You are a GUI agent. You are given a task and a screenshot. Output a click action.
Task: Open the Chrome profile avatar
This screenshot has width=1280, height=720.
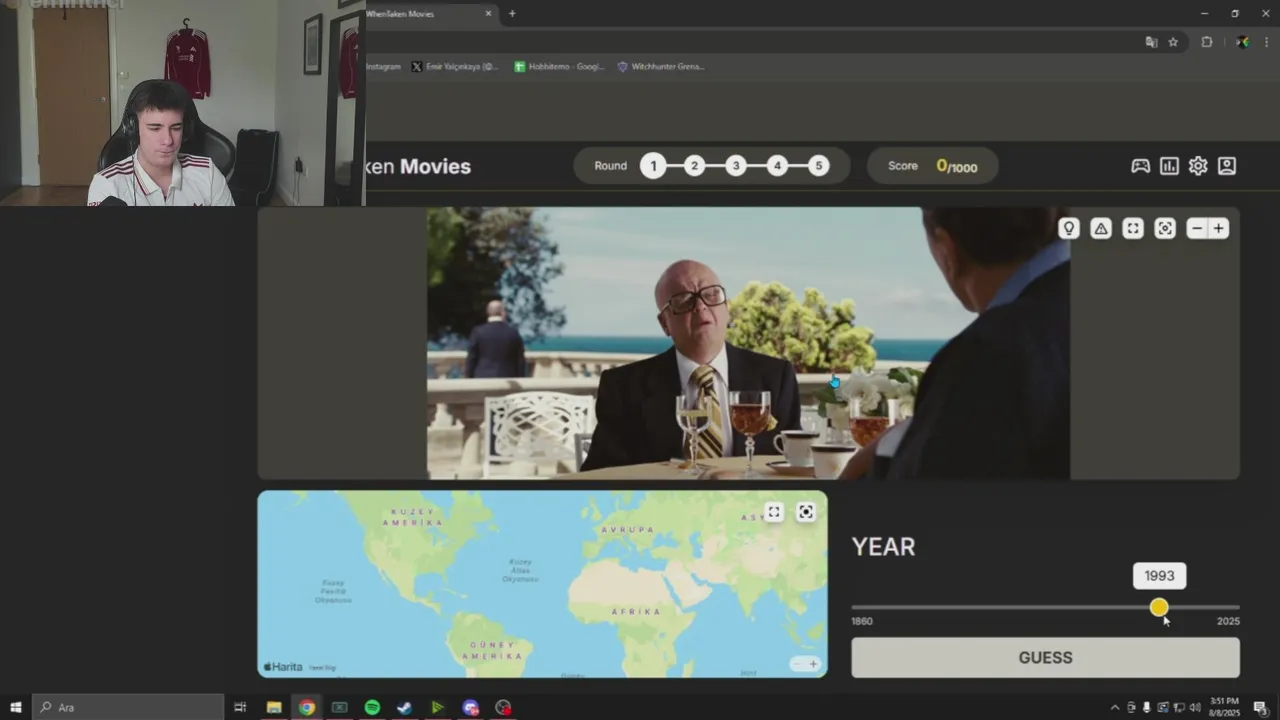[x=1242, y=42]
